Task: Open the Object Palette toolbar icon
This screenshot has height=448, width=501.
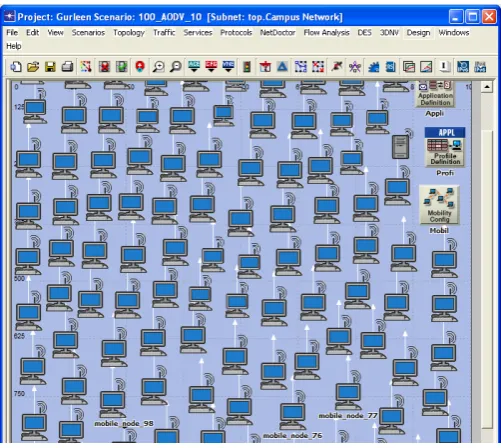Action: (86, 67)
